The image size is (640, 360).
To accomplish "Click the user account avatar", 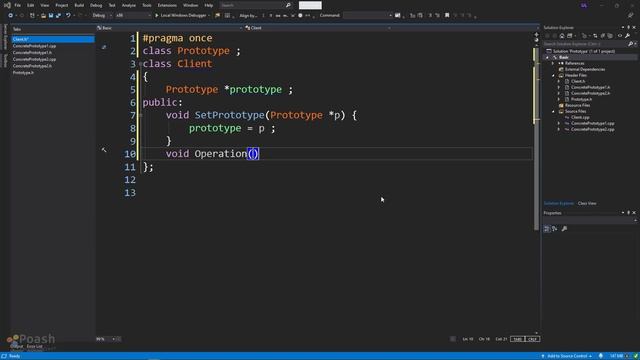I will pos(584,5).
